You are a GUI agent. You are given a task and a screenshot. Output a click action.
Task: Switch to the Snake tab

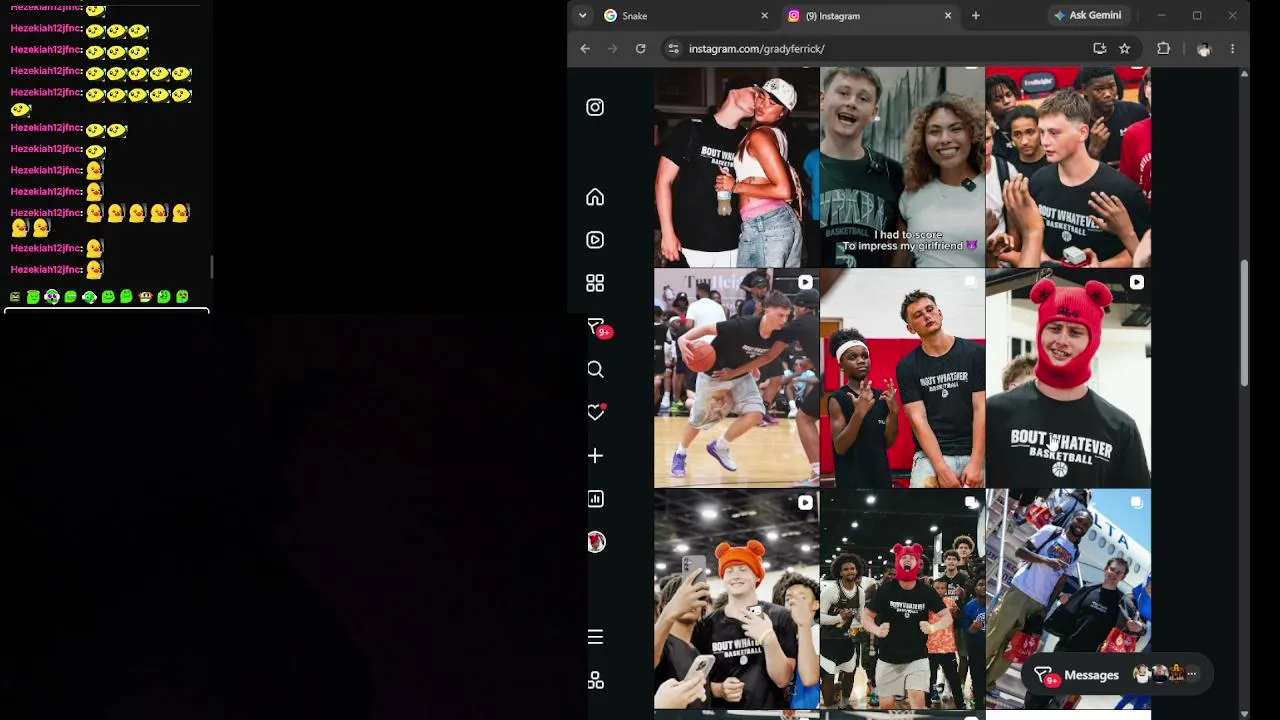pos(686,16)
